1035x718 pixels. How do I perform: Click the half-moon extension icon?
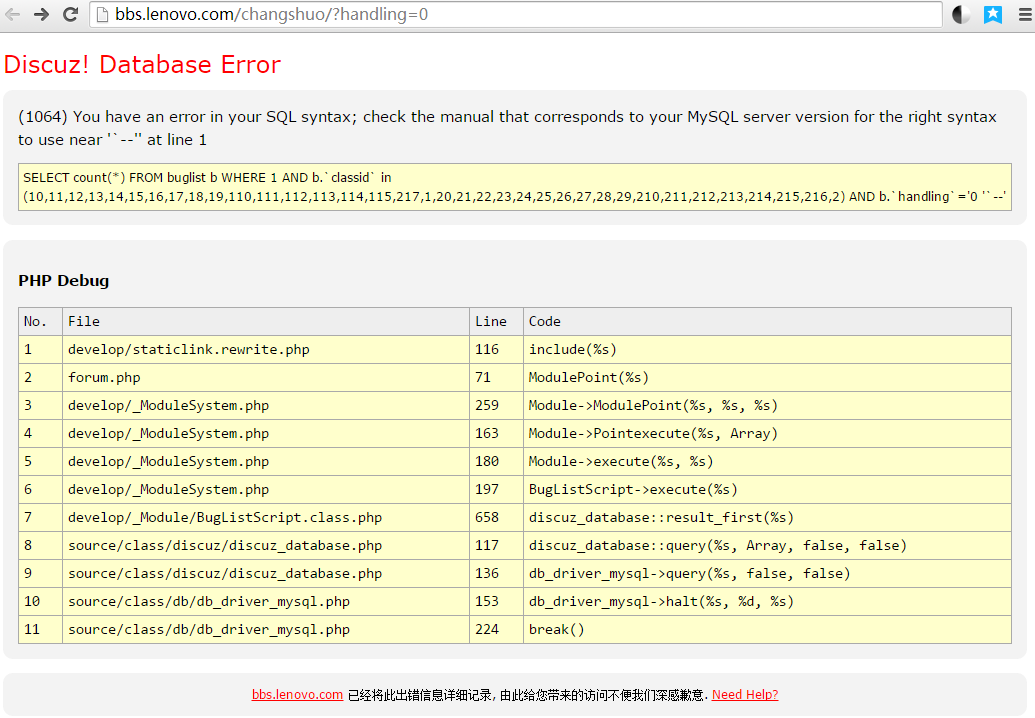pos(961,15)
